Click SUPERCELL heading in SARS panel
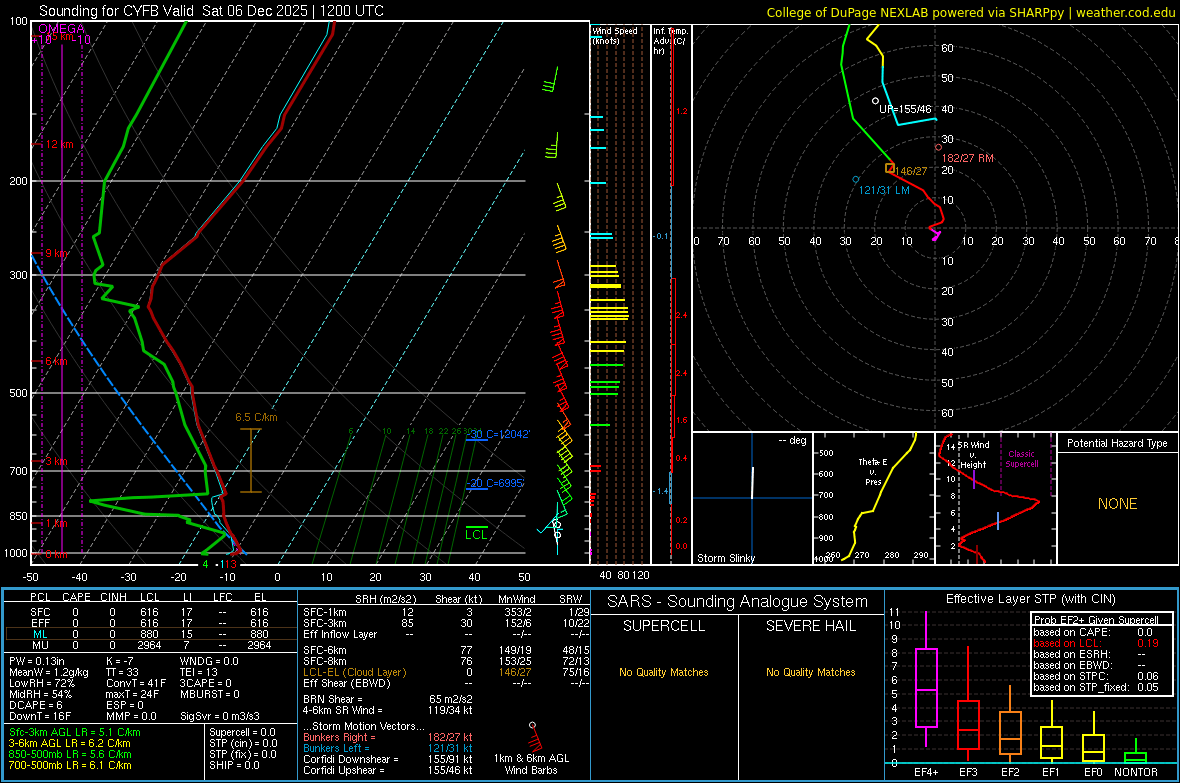 [x=663, y=626]
